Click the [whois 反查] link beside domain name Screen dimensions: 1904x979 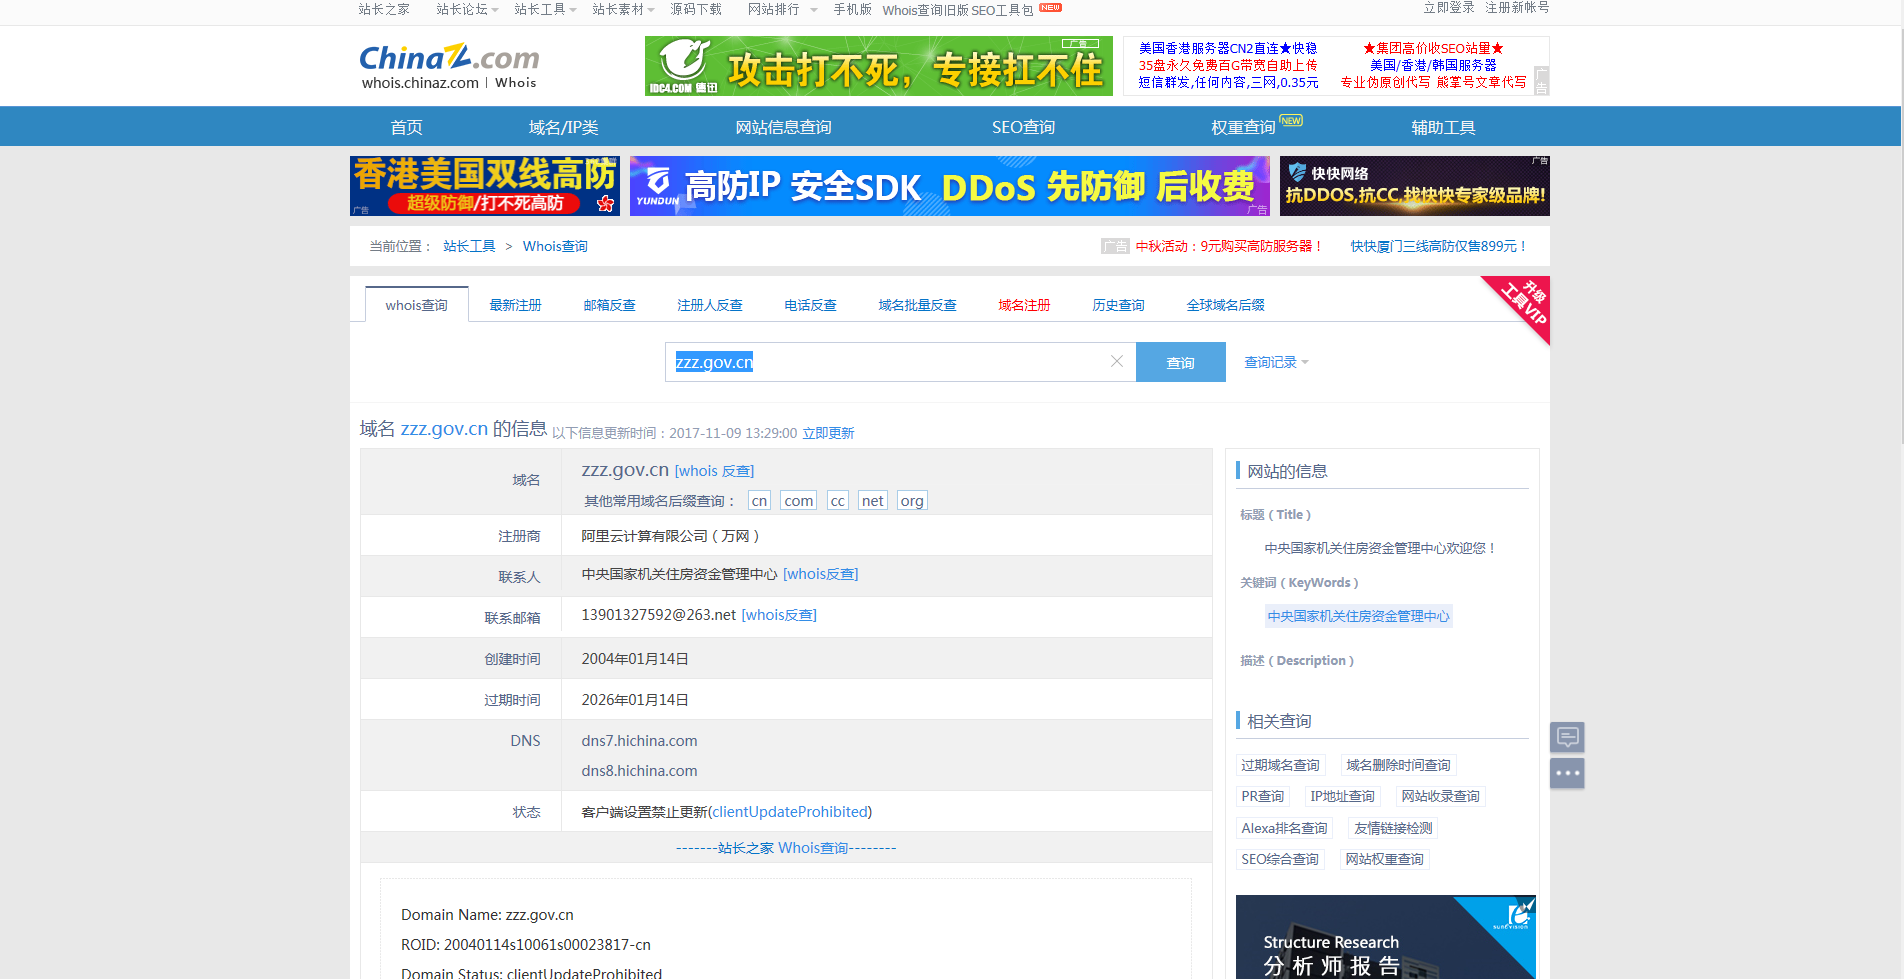714,471
